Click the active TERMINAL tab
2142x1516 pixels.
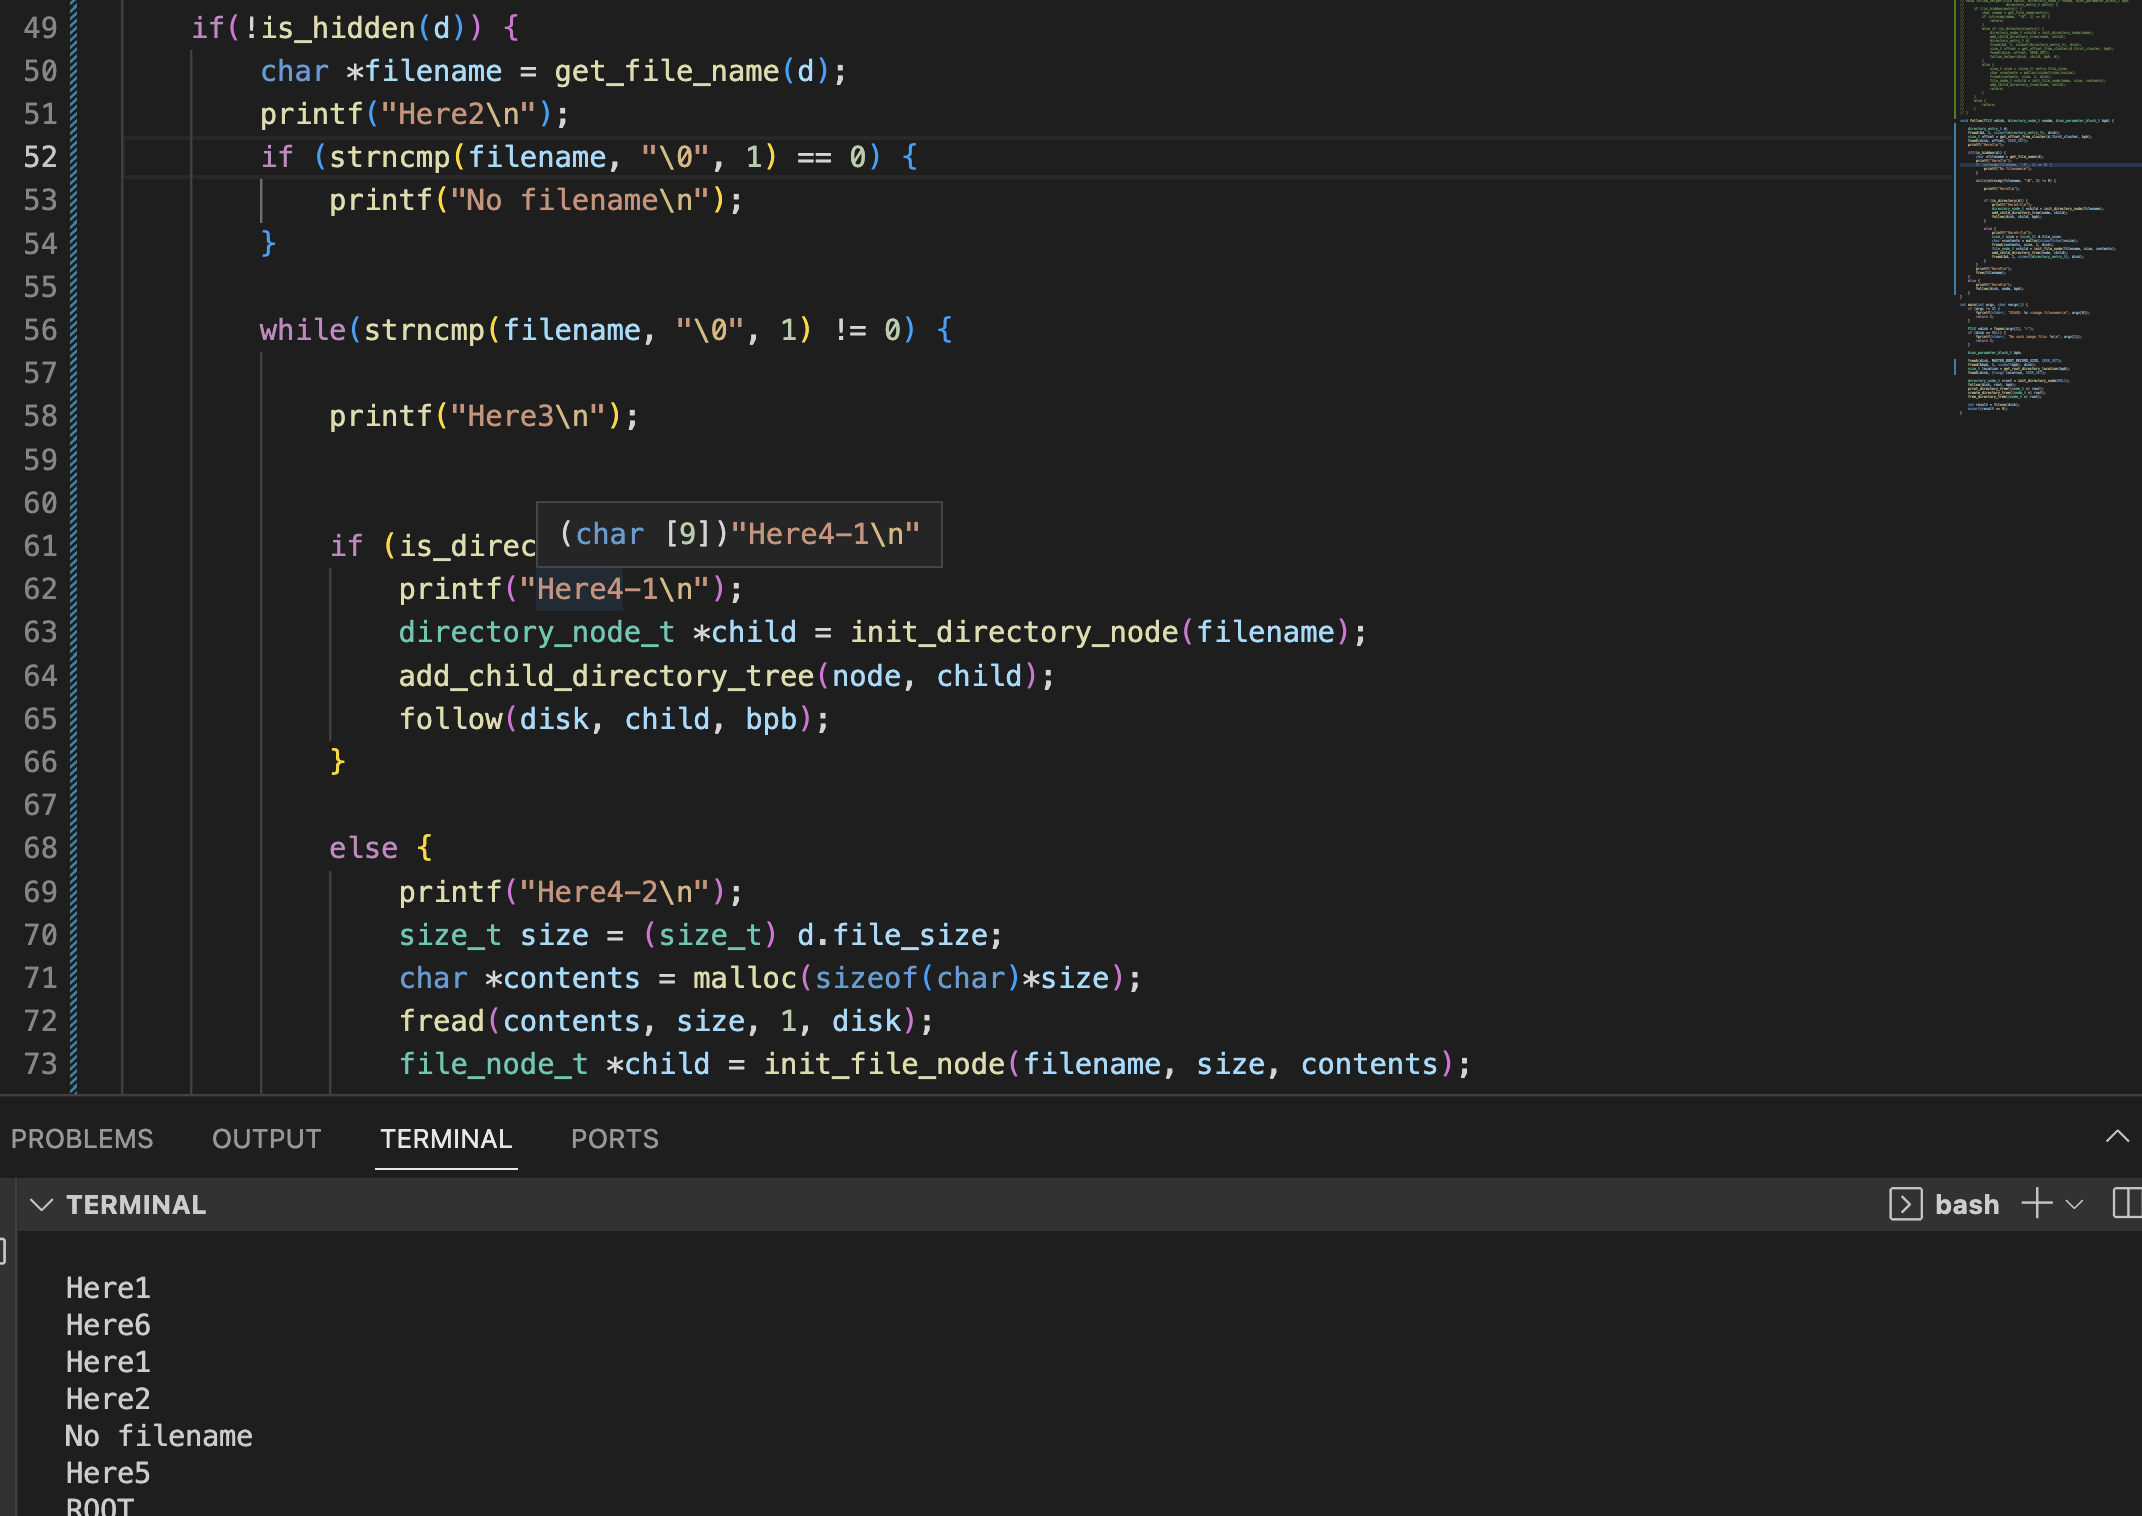446,1139
